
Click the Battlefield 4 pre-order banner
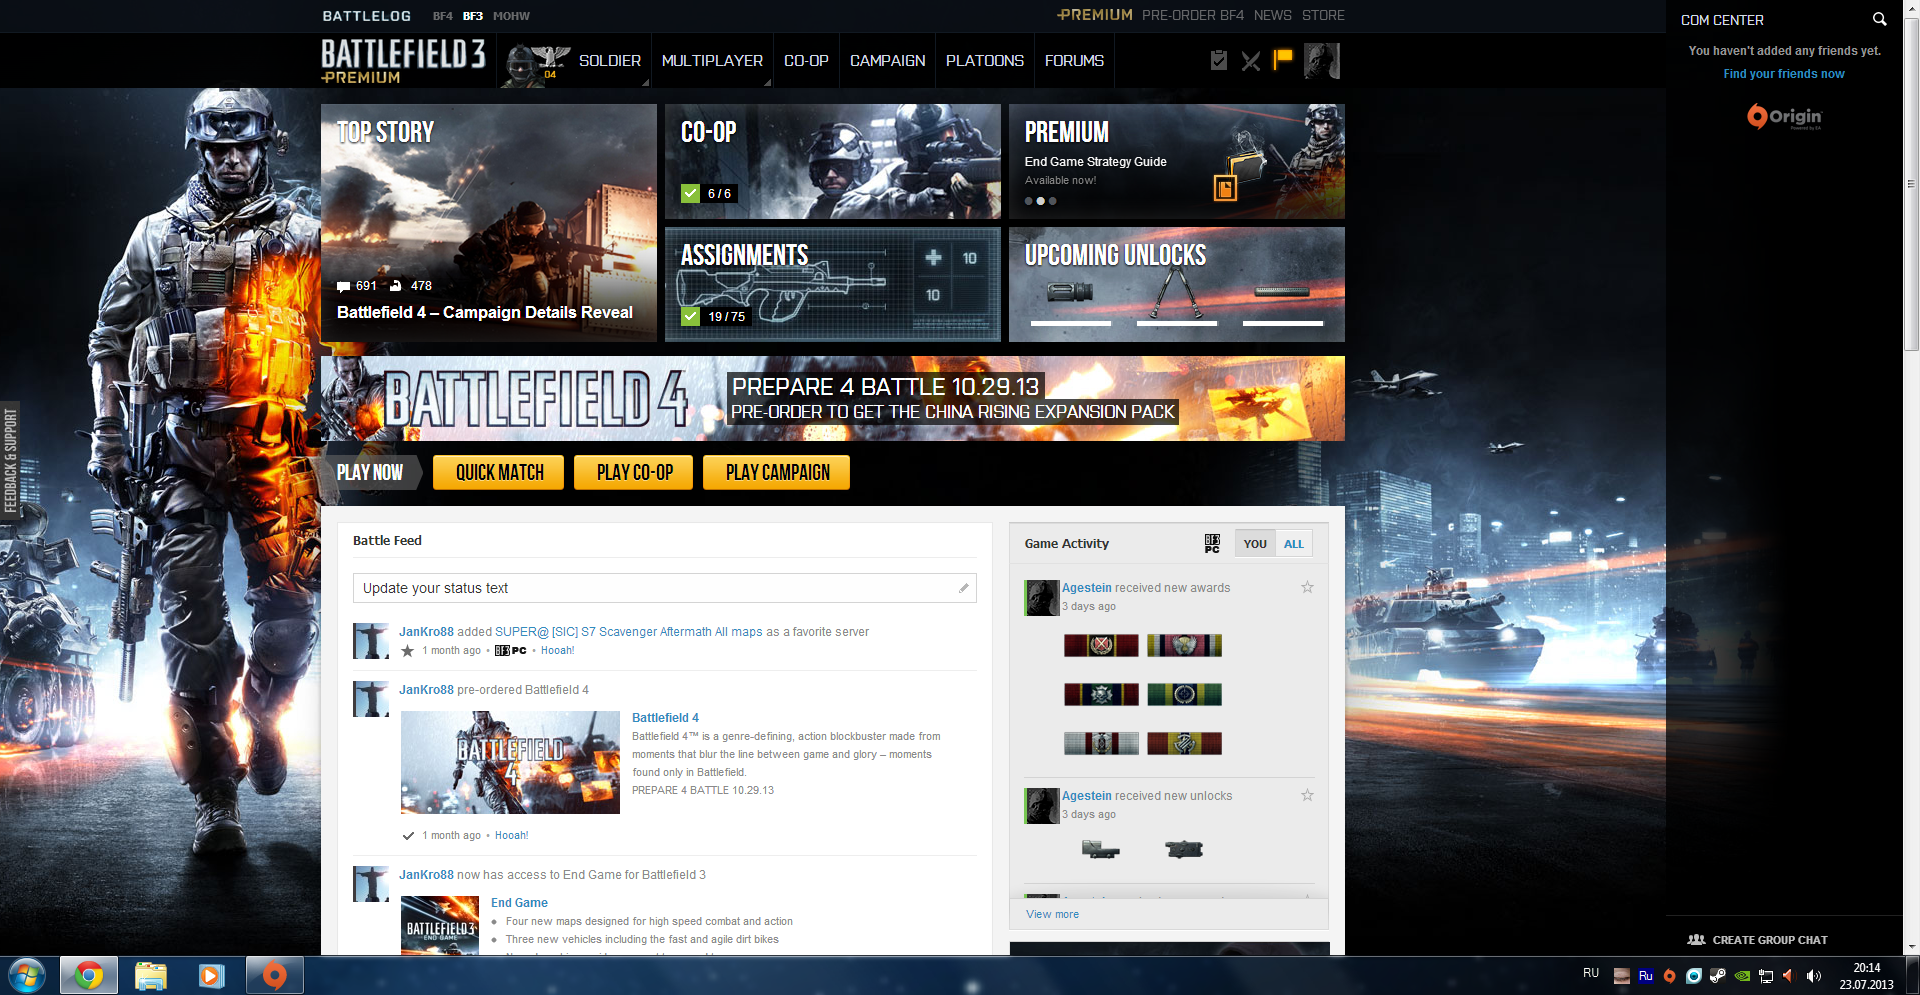(833, 399)
